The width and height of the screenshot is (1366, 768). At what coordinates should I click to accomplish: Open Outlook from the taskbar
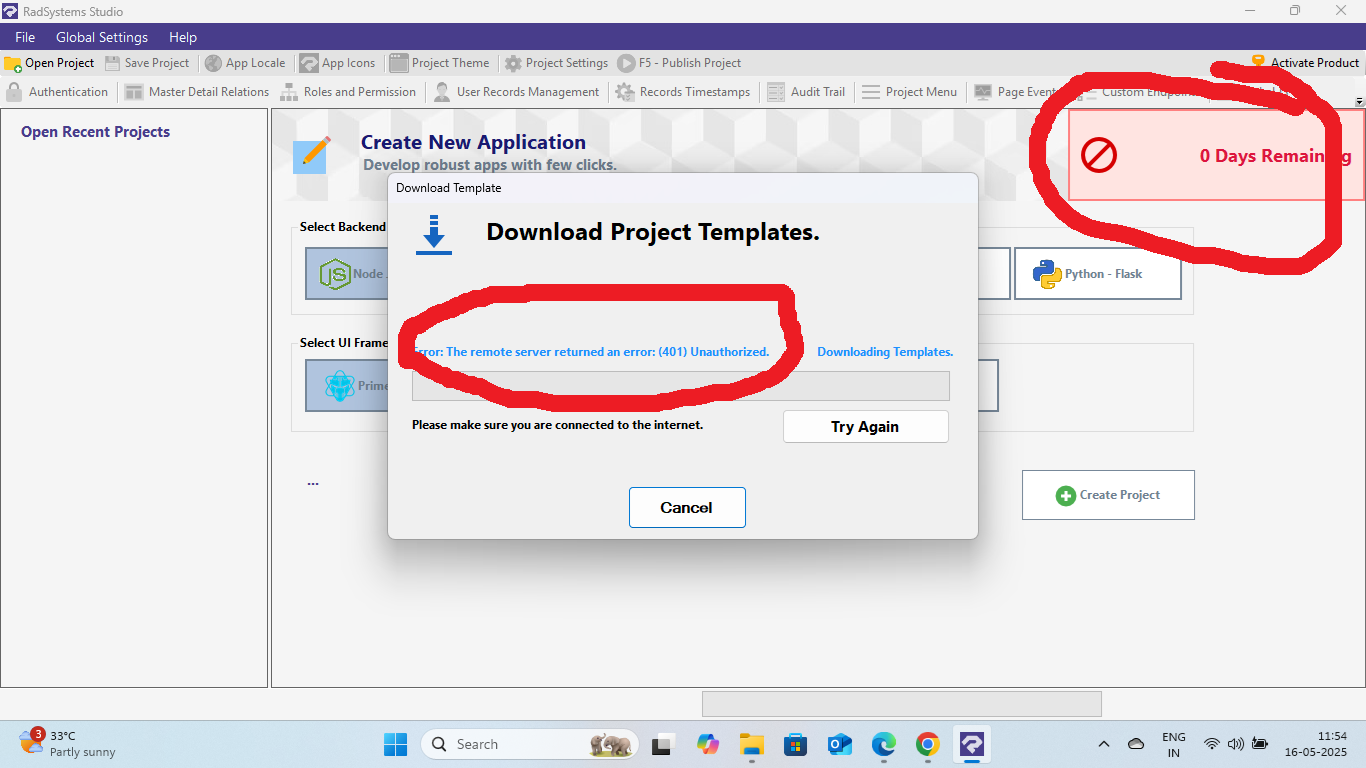point(840,744)
